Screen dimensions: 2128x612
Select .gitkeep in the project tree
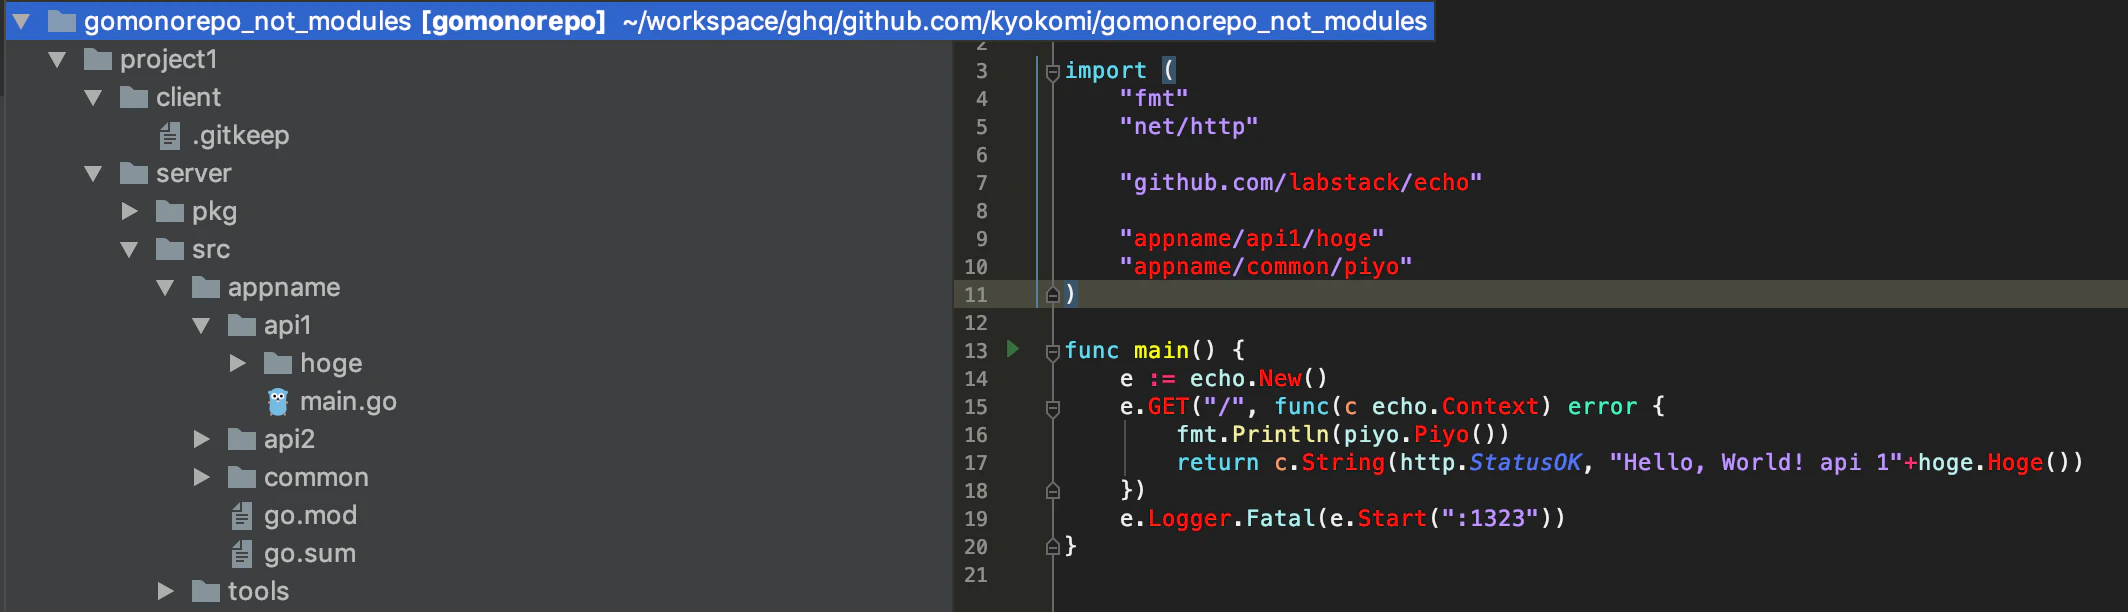(x=240, y=135)
